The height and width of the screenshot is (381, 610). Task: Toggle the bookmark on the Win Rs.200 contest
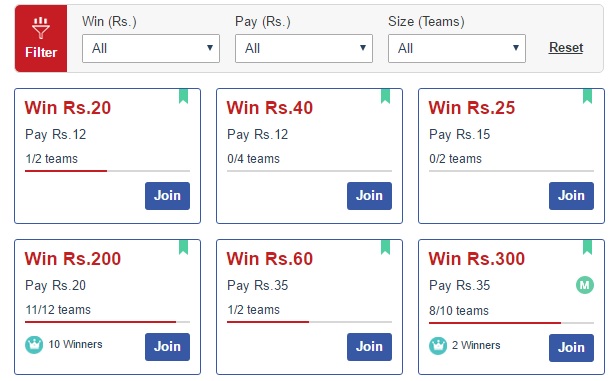[x=183, y=247]
